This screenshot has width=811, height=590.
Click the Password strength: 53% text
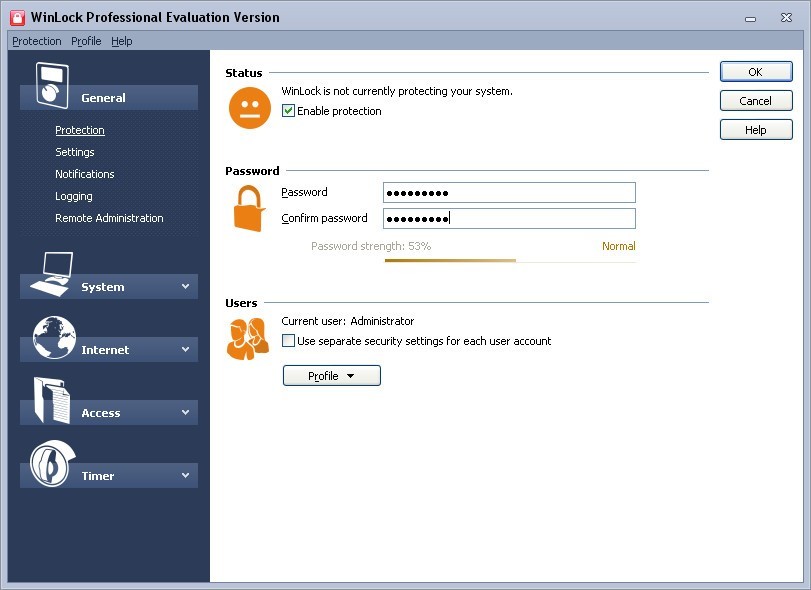[371, 246]
